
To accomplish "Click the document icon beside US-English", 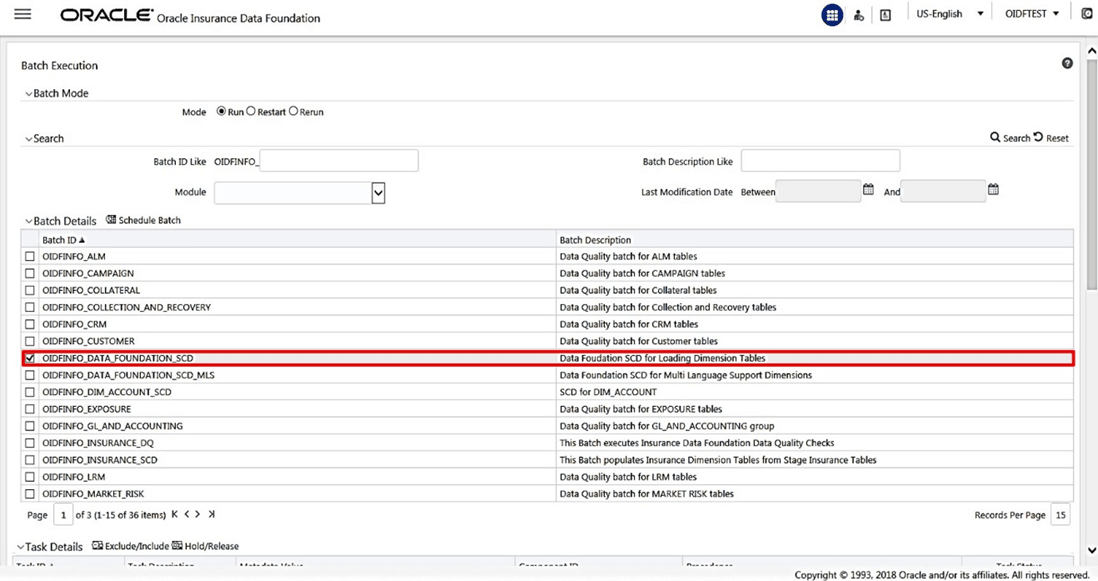I will tap(885, 15).
